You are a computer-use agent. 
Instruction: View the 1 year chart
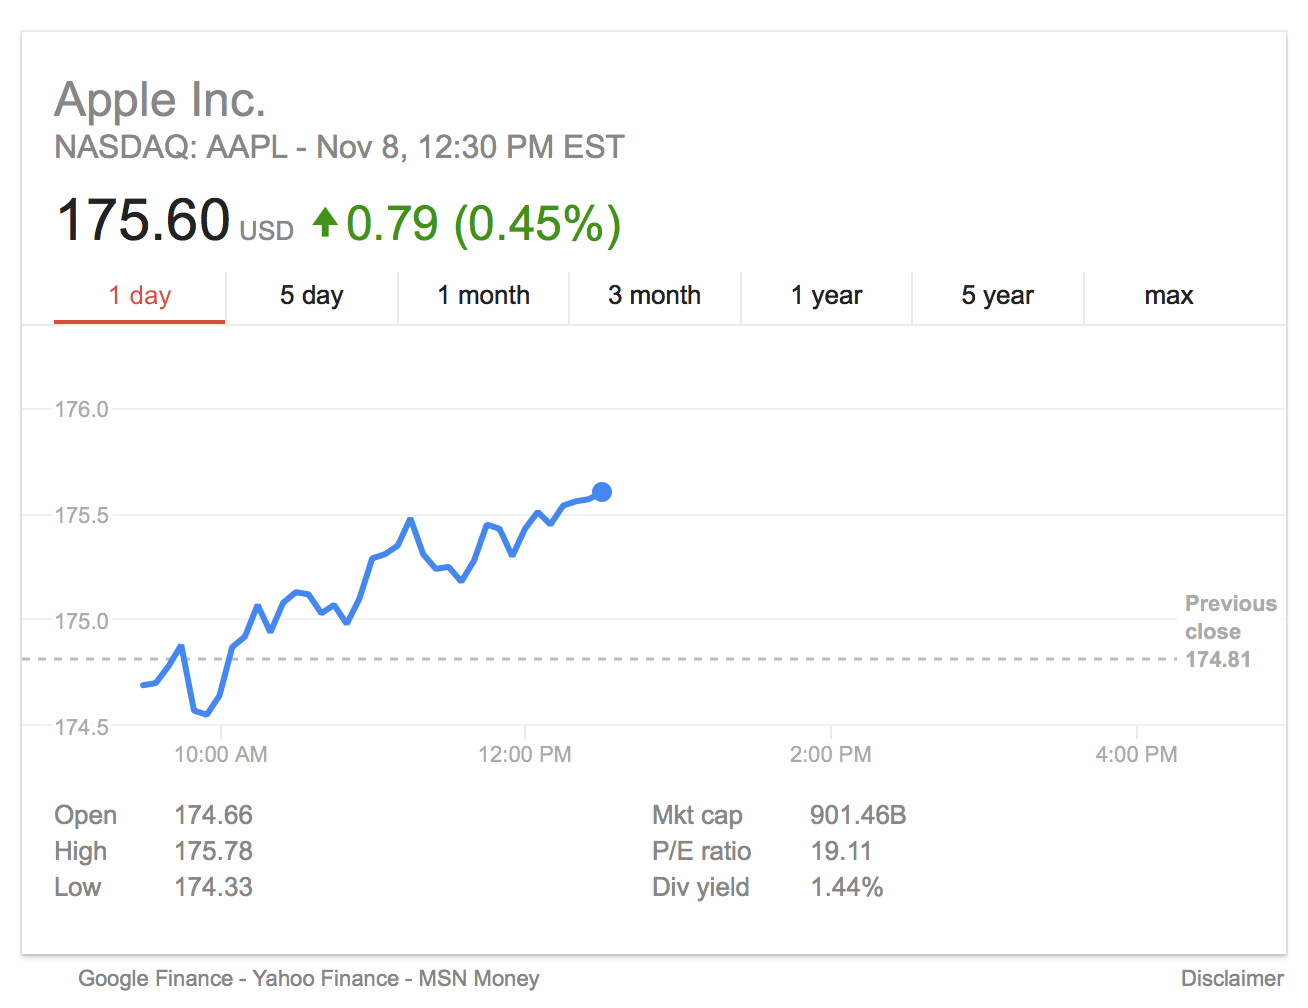[826, 295]
